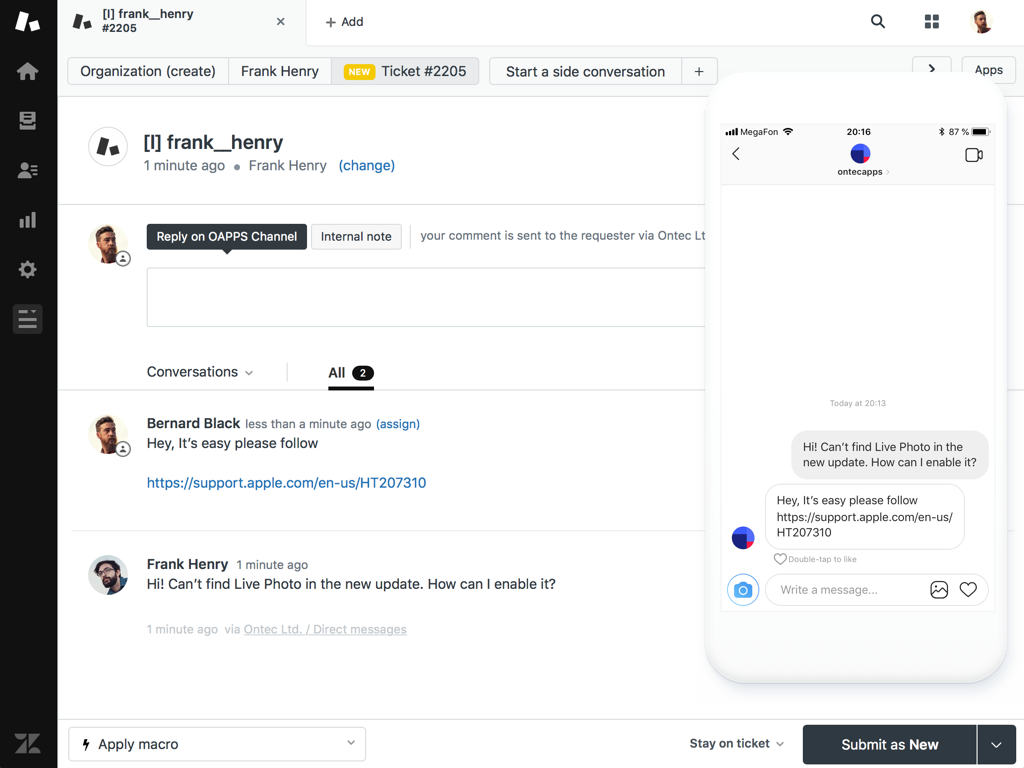The height and width of the screenshot is (768, 1024).
Task: Open the Stay on ticket dropdown
Action: click(x=736, y=743)
